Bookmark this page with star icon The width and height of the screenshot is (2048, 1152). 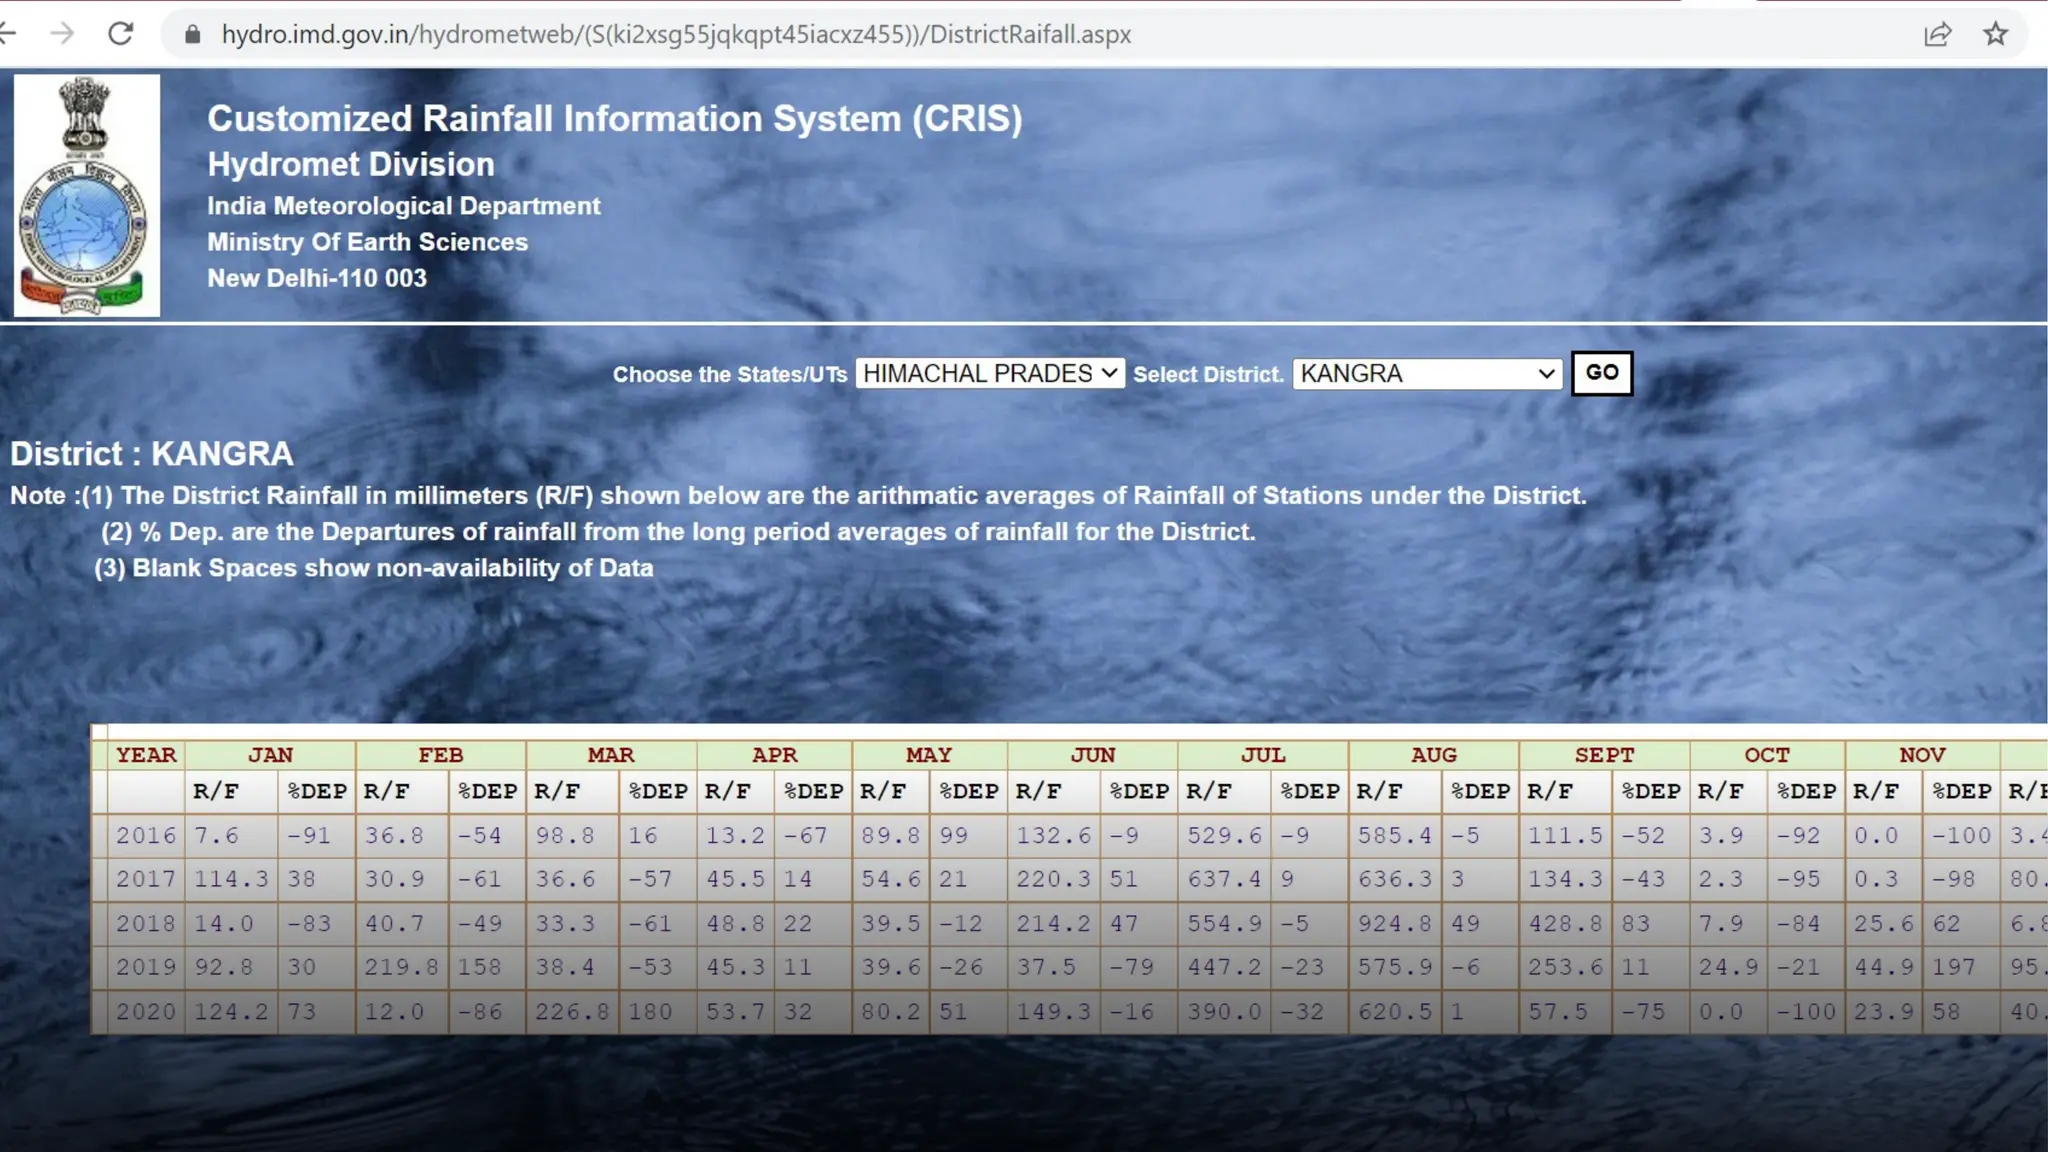pyautogui.click(x=1995, y=34)
